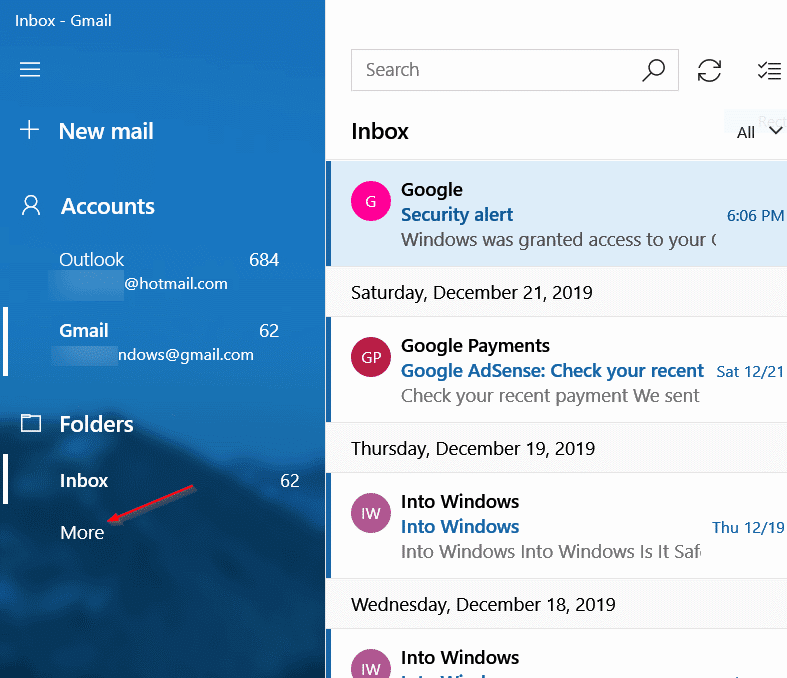Click the Sat 12/21 timestamp

(750, 372)
